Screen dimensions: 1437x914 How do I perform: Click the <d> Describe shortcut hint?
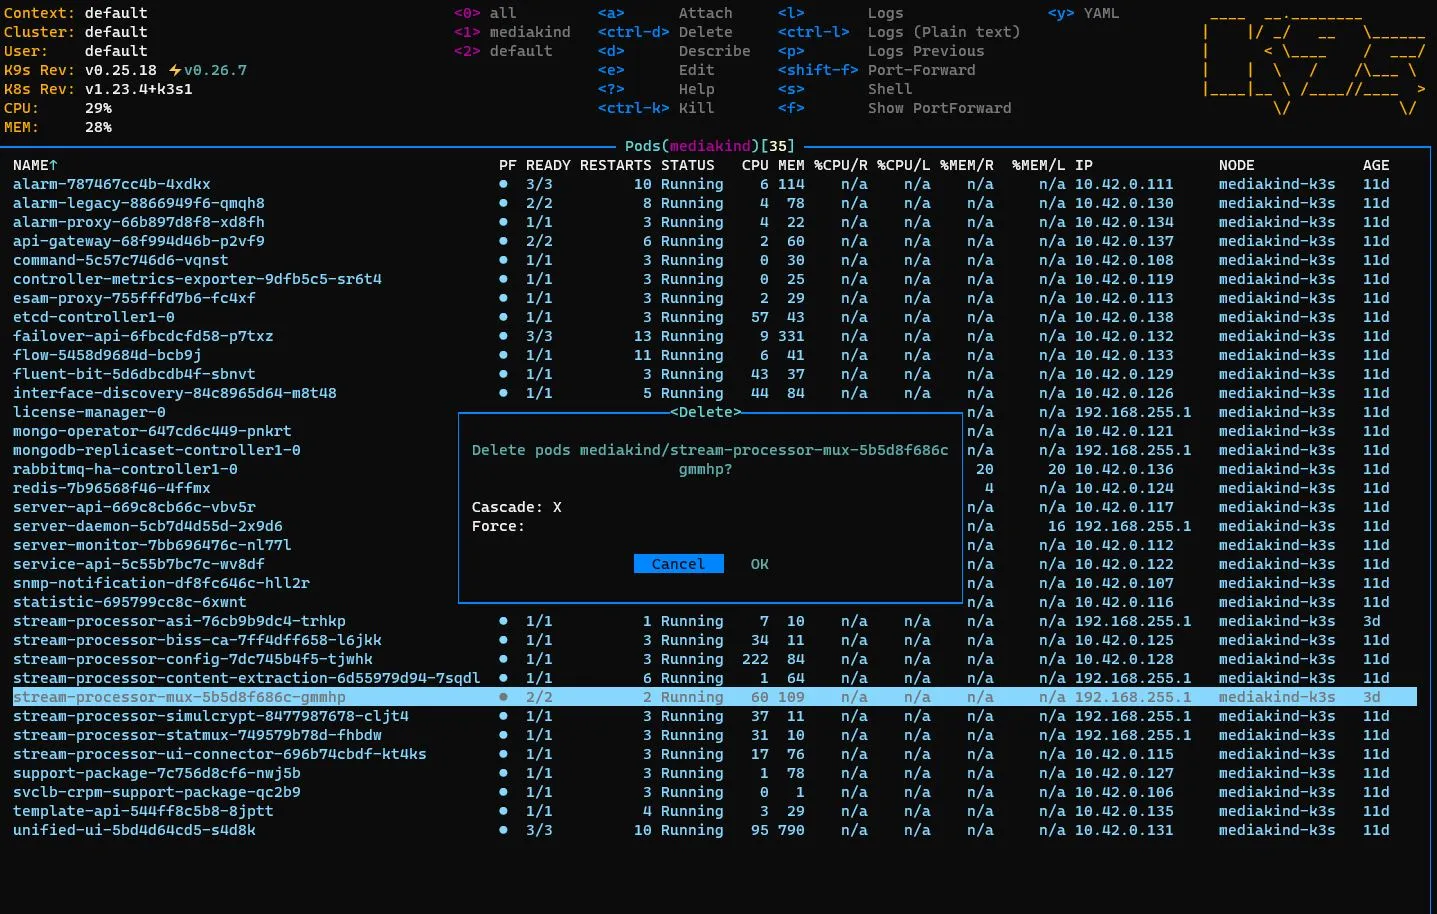[x=674, y=51]
